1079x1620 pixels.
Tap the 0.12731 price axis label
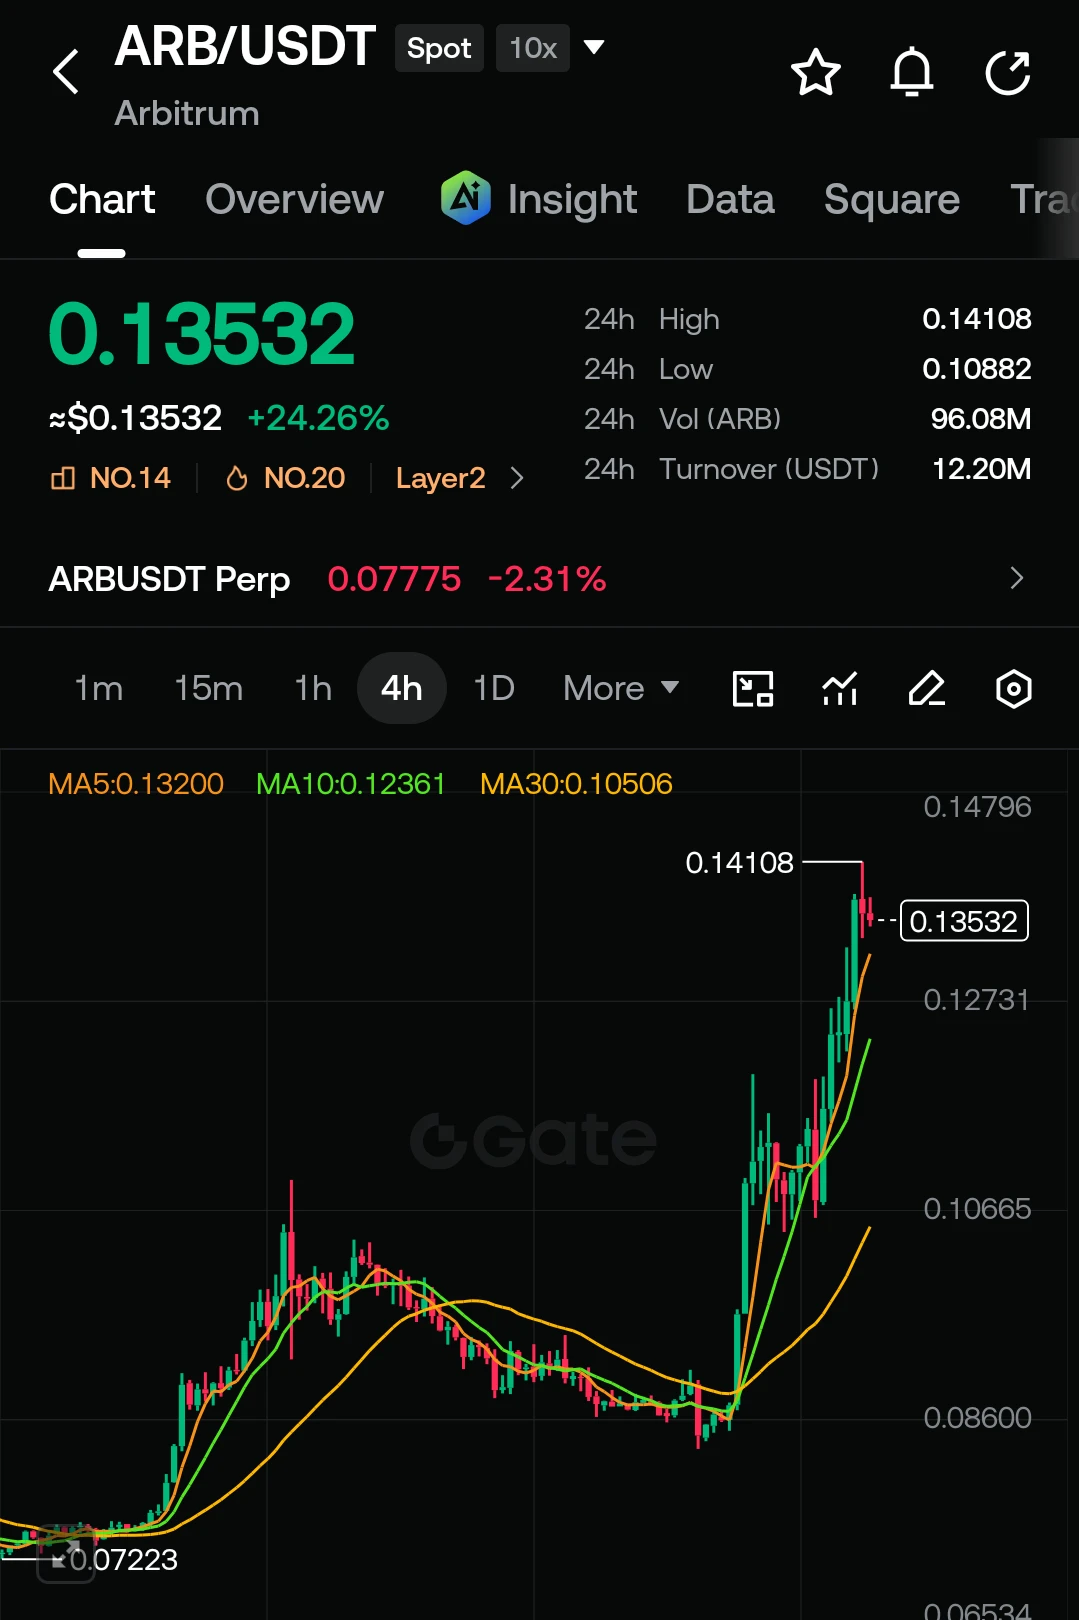tap(976, 1000)
